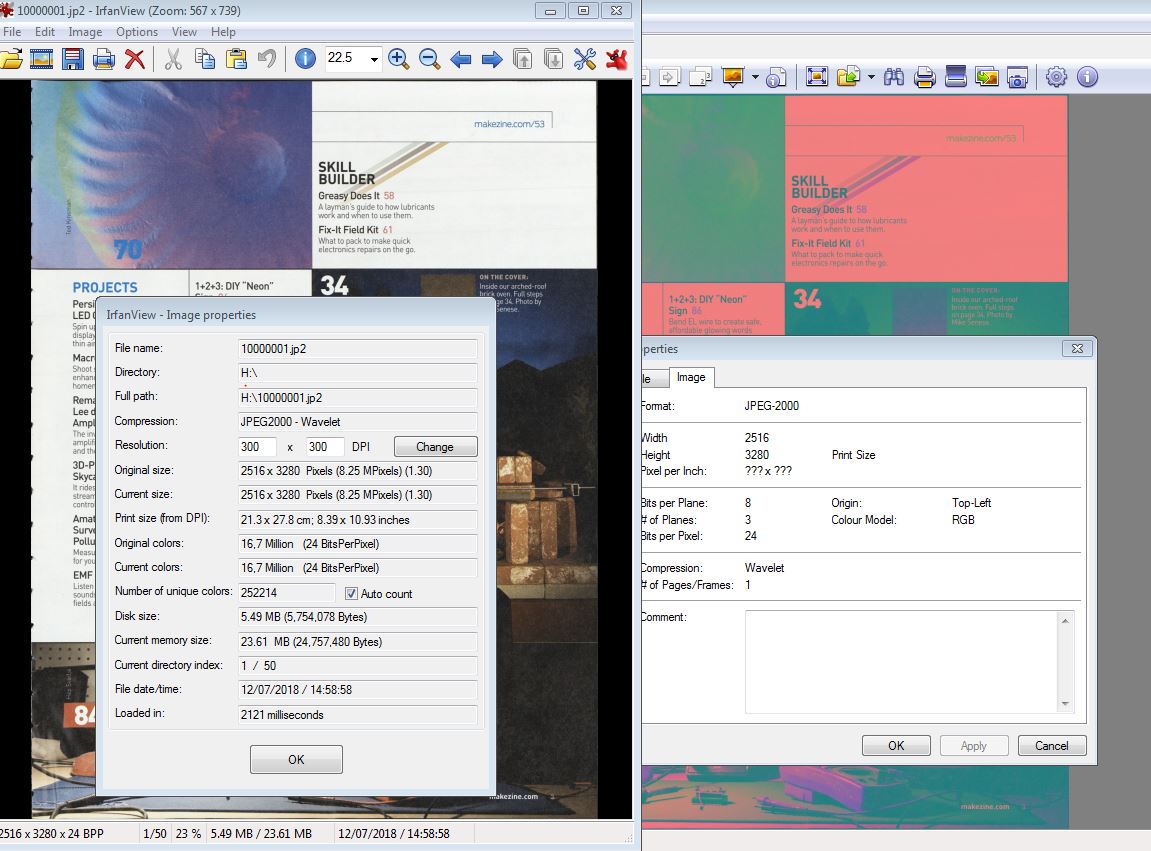
Task: Click the Zoom In magnifier icon
Action: [398, 59]
